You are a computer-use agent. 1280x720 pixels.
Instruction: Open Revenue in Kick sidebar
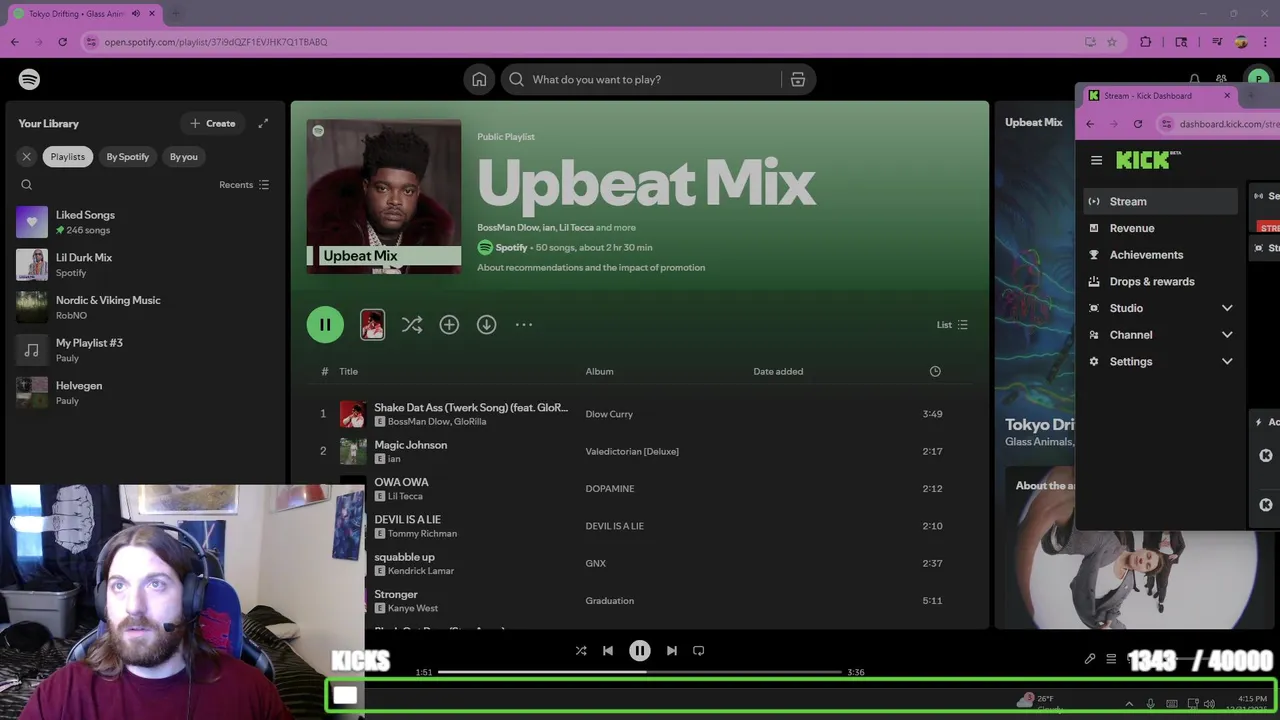click(1161, 228)
